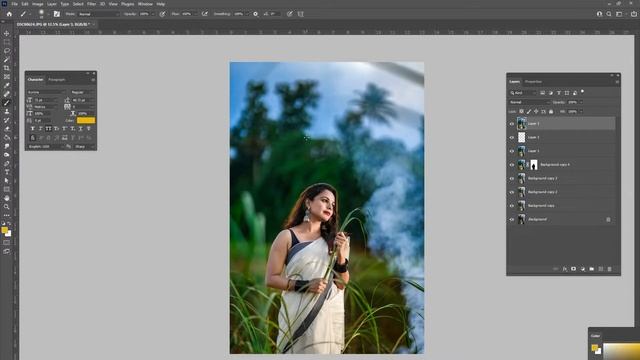
Task: Open the Kind filter dropdown in Layers
Action: 523,93
